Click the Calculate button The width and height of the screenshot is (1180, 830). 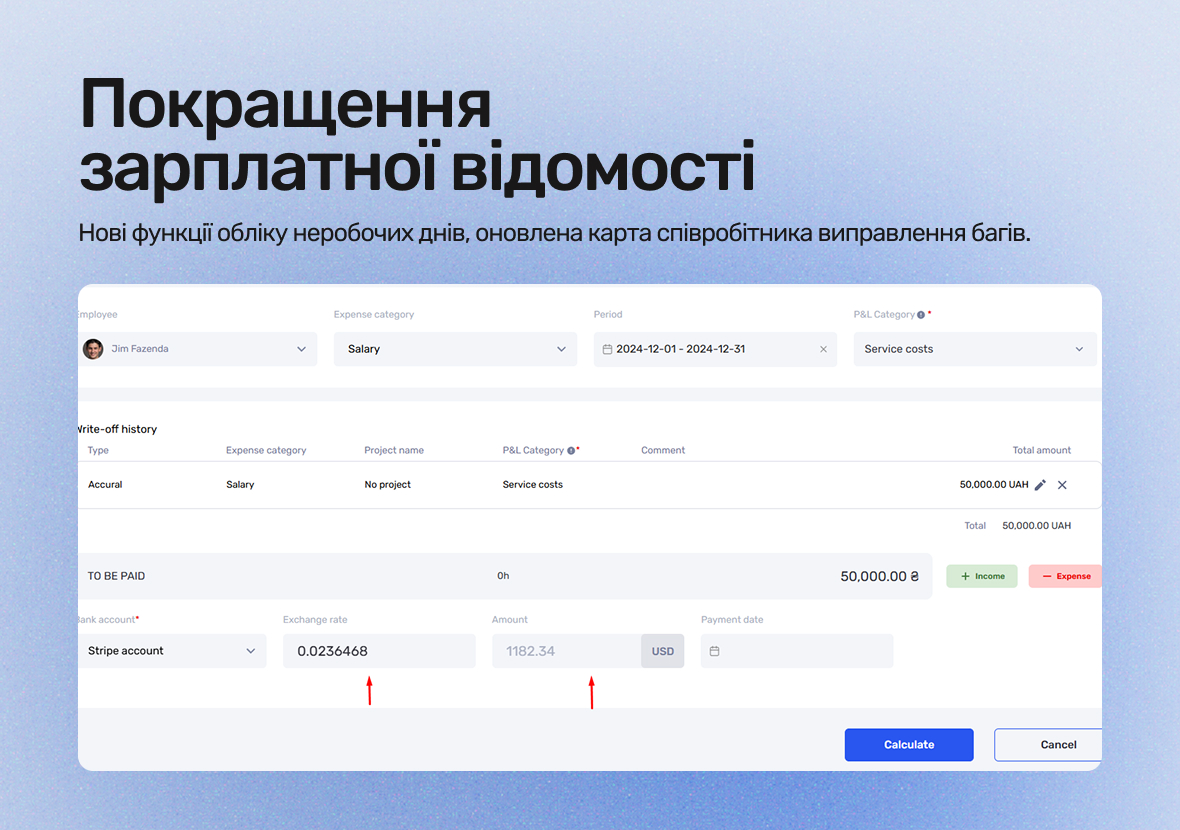909,745
